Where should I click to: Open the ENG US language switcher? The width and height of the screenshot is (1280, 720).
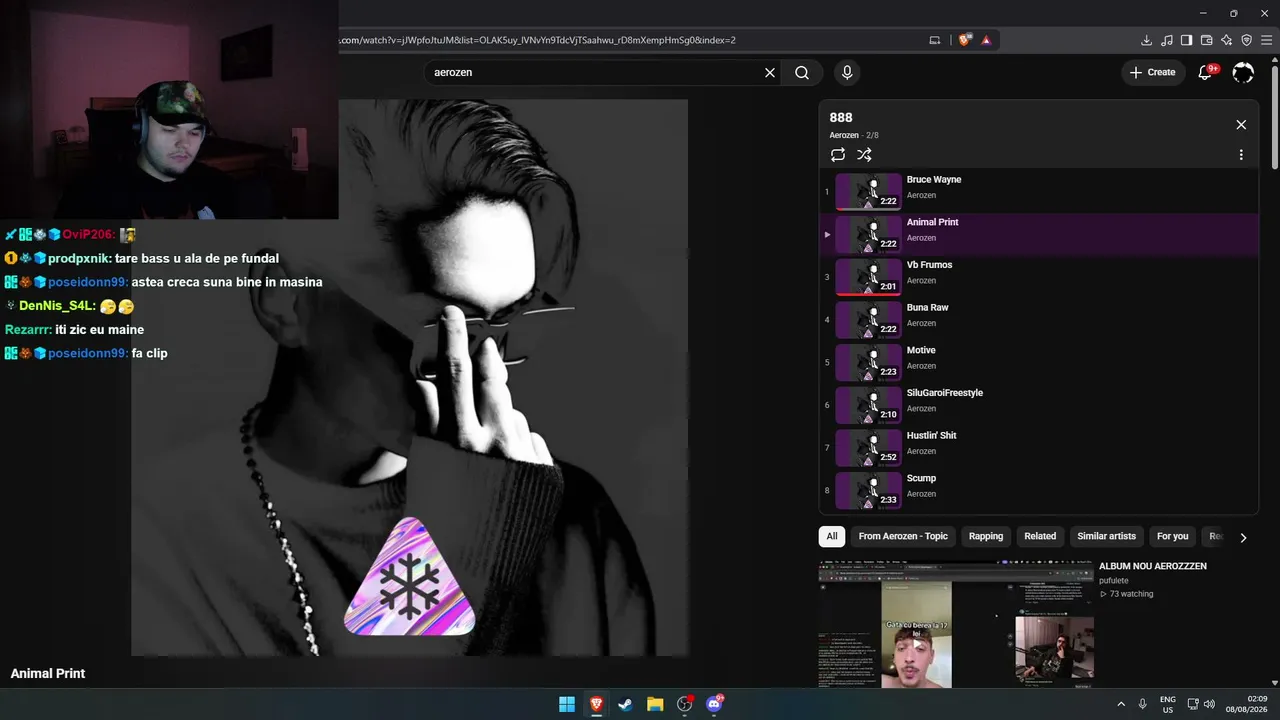point(1168,704)
